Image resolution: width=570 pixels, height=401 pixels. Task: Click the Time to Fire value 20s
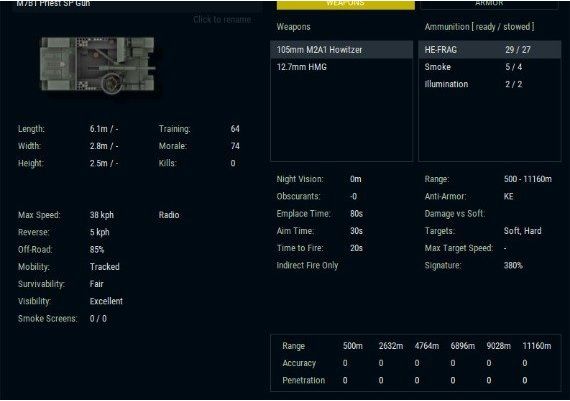pos(356,248)
